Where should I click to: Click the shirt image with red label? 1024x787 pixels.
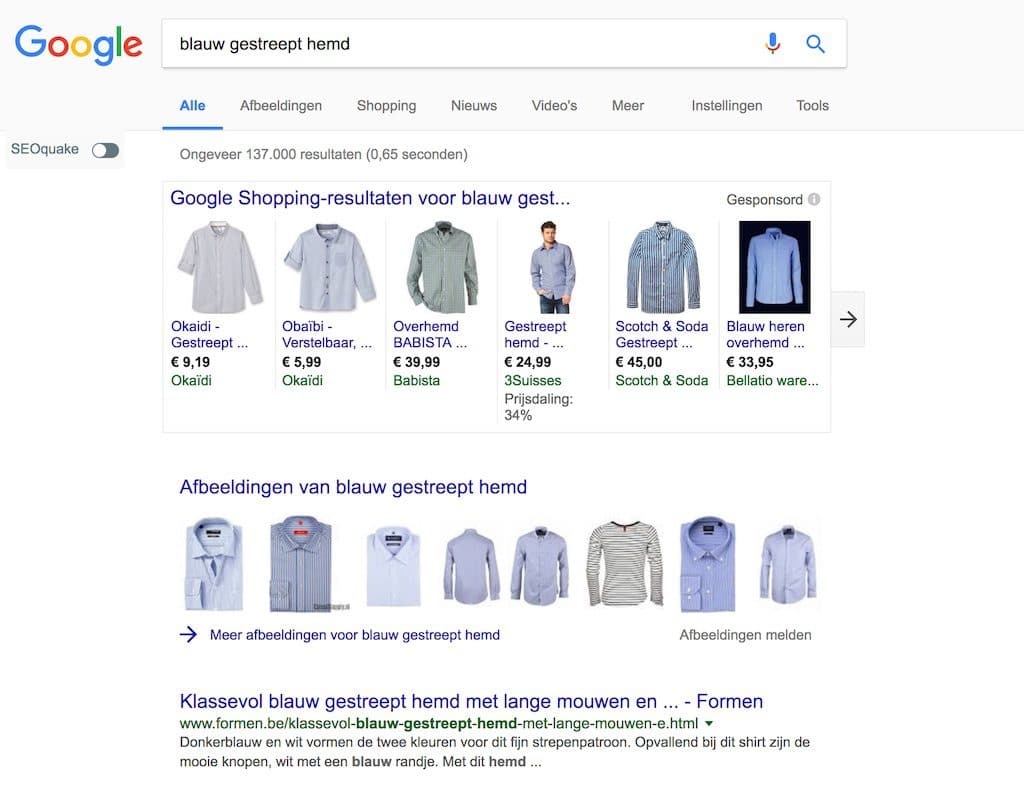coord(301,564)
